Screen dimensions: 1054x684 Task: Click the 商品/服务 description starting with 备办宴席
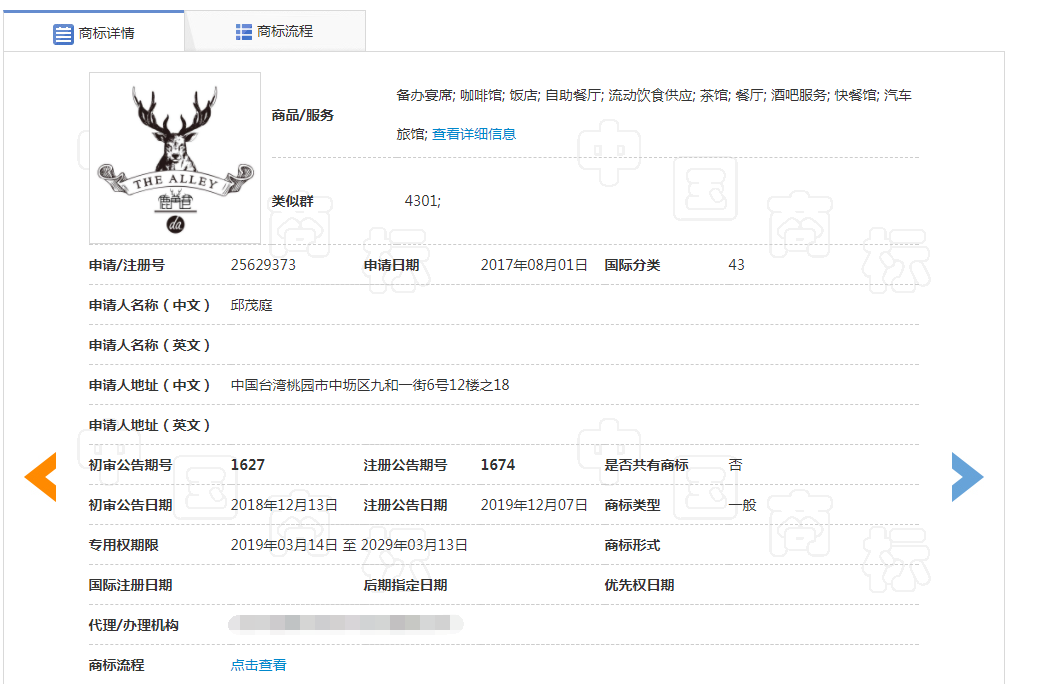[654, 96]
